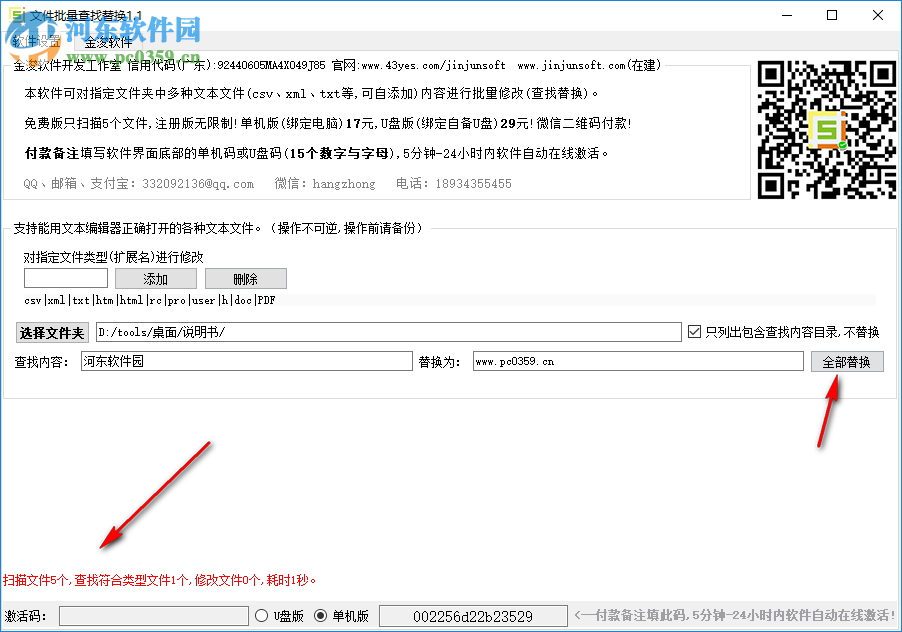
Task: Click the application icon in title bar
Action: (x=15, y=13)
